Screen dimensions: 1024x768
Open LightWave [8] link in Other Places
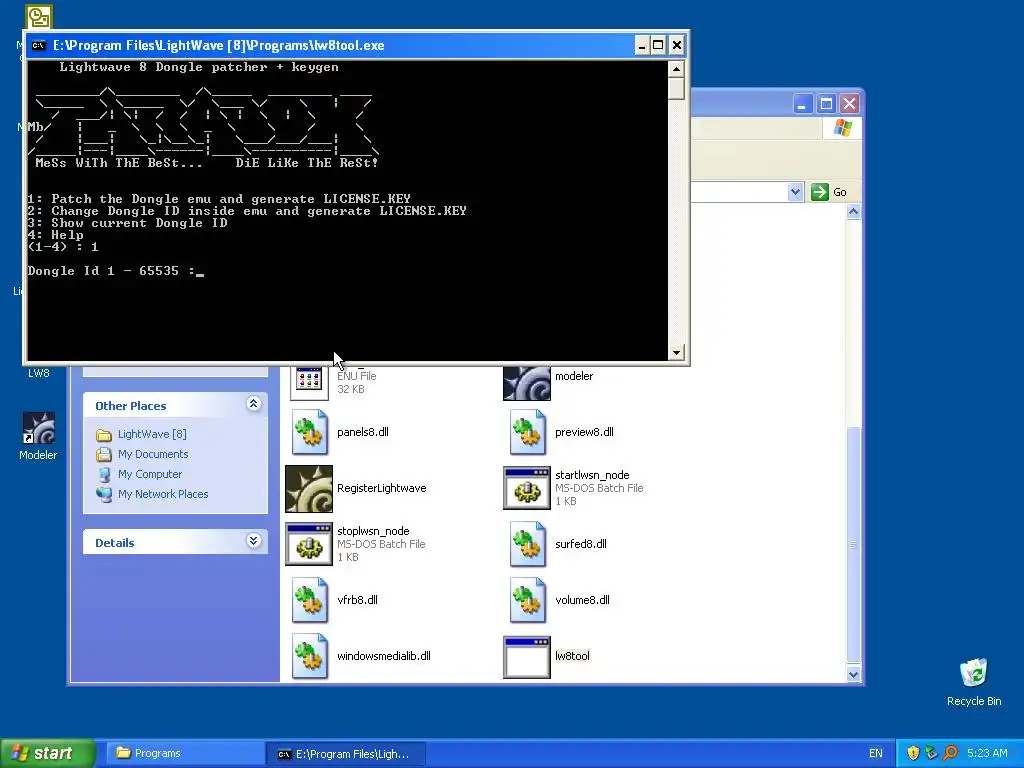tap(152, 434)
